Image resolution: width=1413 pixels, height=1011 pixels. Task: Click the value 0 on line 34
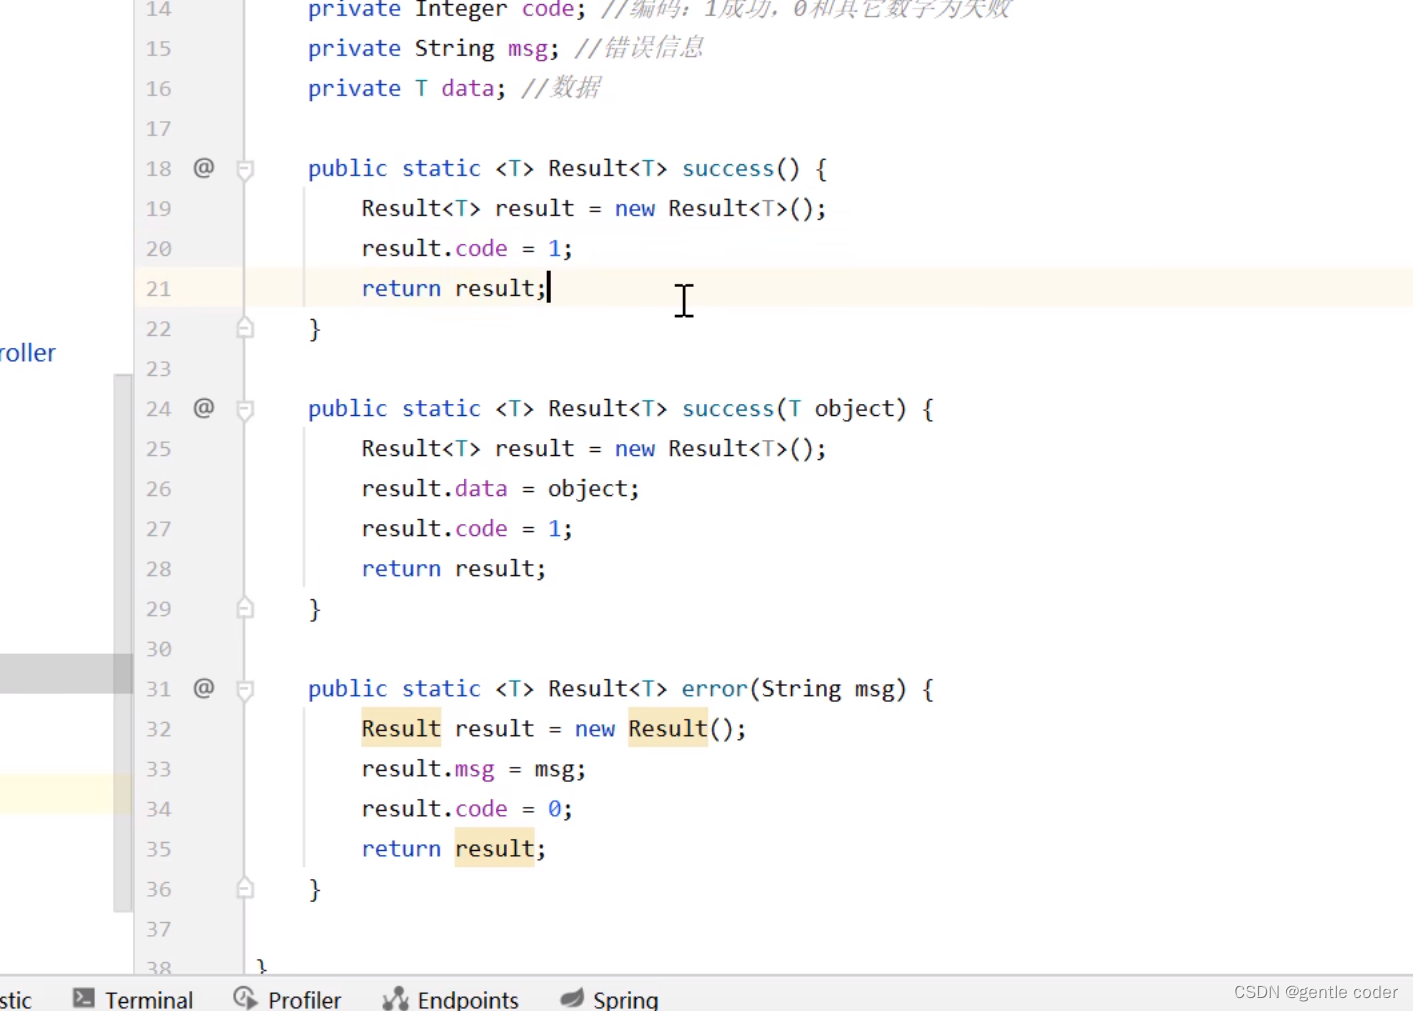554,808
